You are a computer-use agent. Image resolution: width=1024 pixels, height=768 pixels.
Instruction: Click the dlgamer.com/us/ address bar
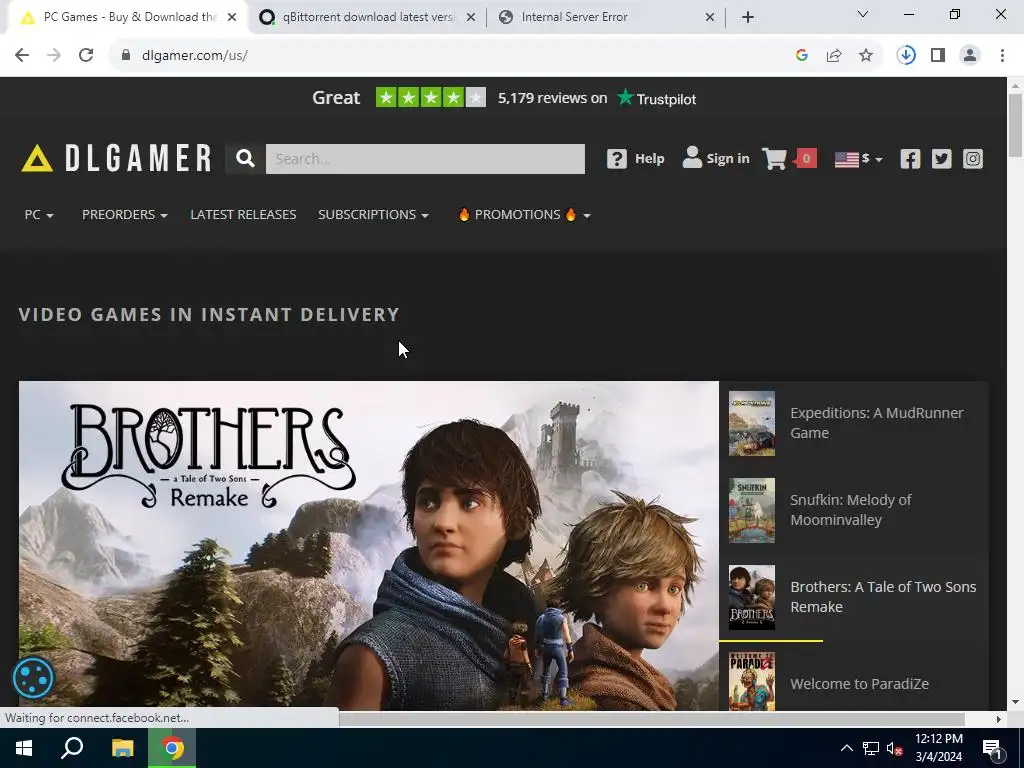(194, 56)
